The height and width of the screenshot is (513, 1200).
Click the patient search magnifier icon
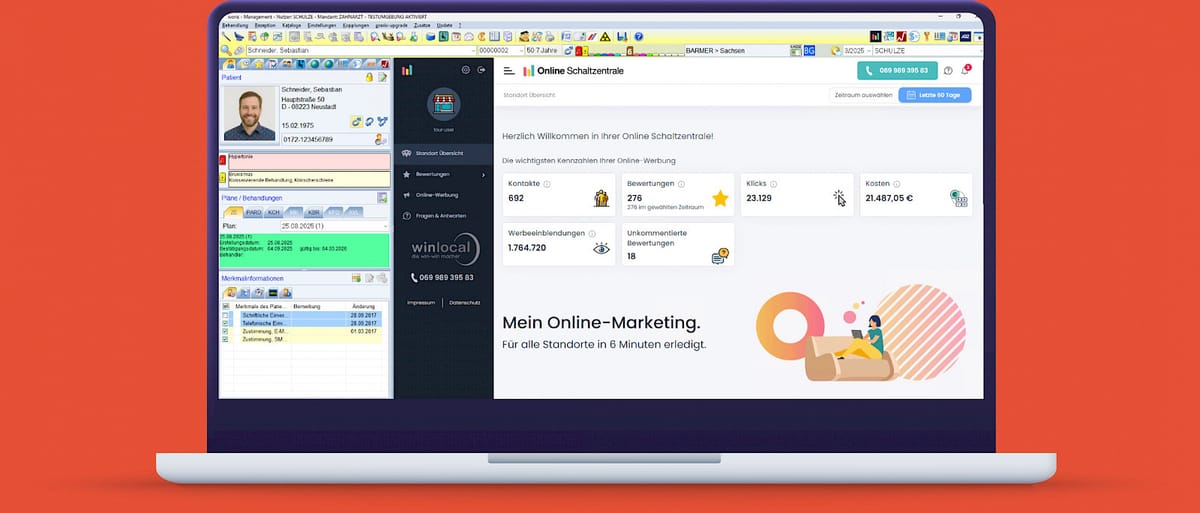(x=226, y=50)
